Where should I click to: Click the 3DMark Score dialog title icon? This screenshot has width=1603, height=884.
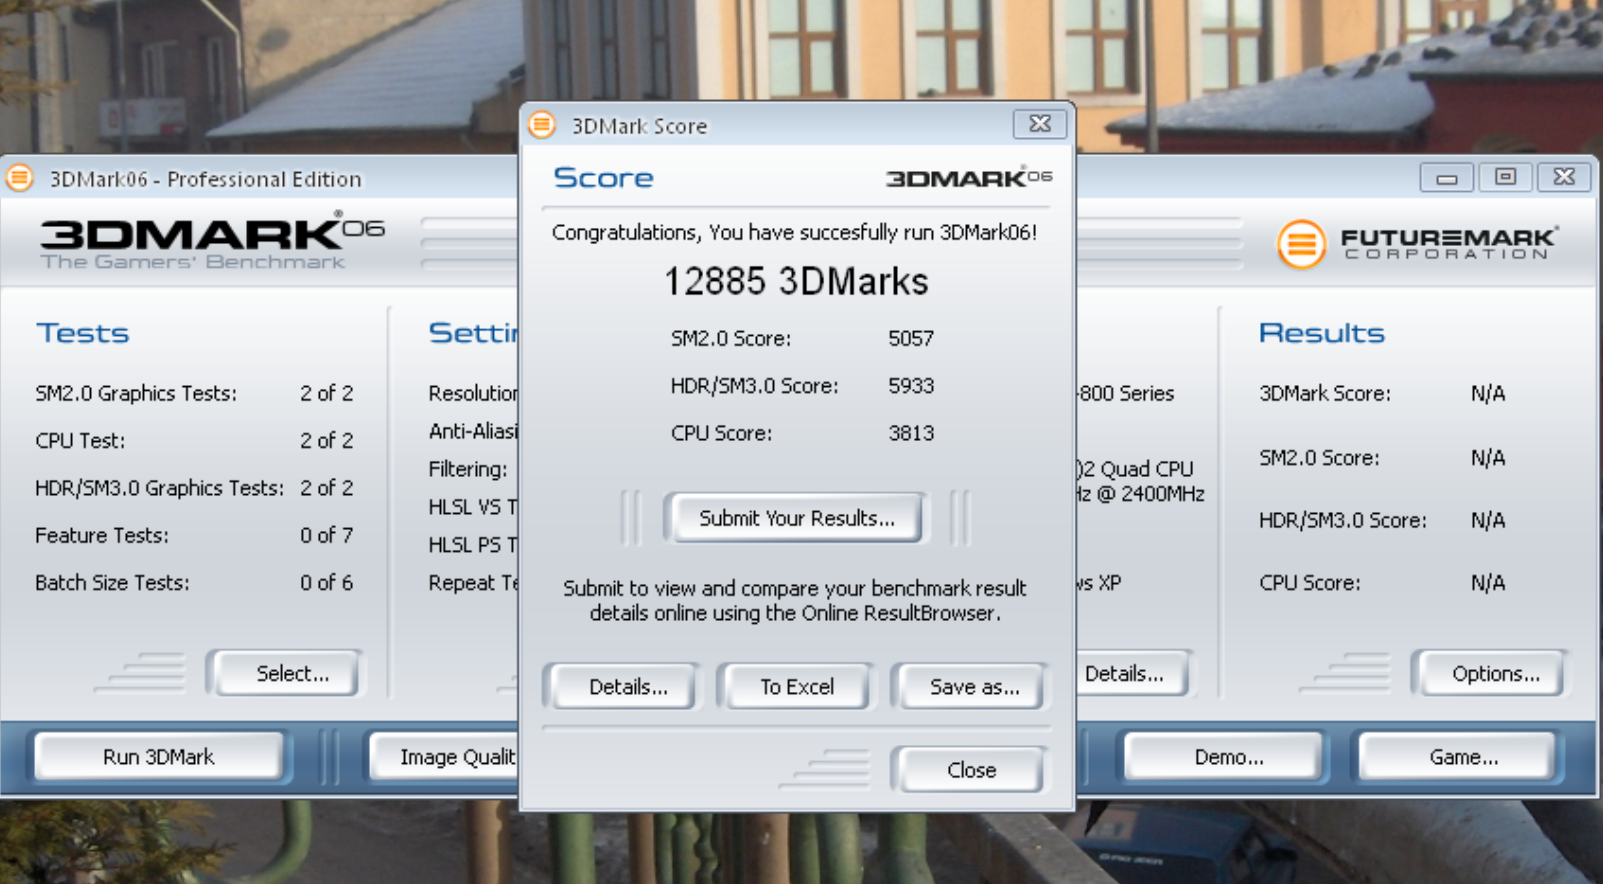[x=542, y=125]
